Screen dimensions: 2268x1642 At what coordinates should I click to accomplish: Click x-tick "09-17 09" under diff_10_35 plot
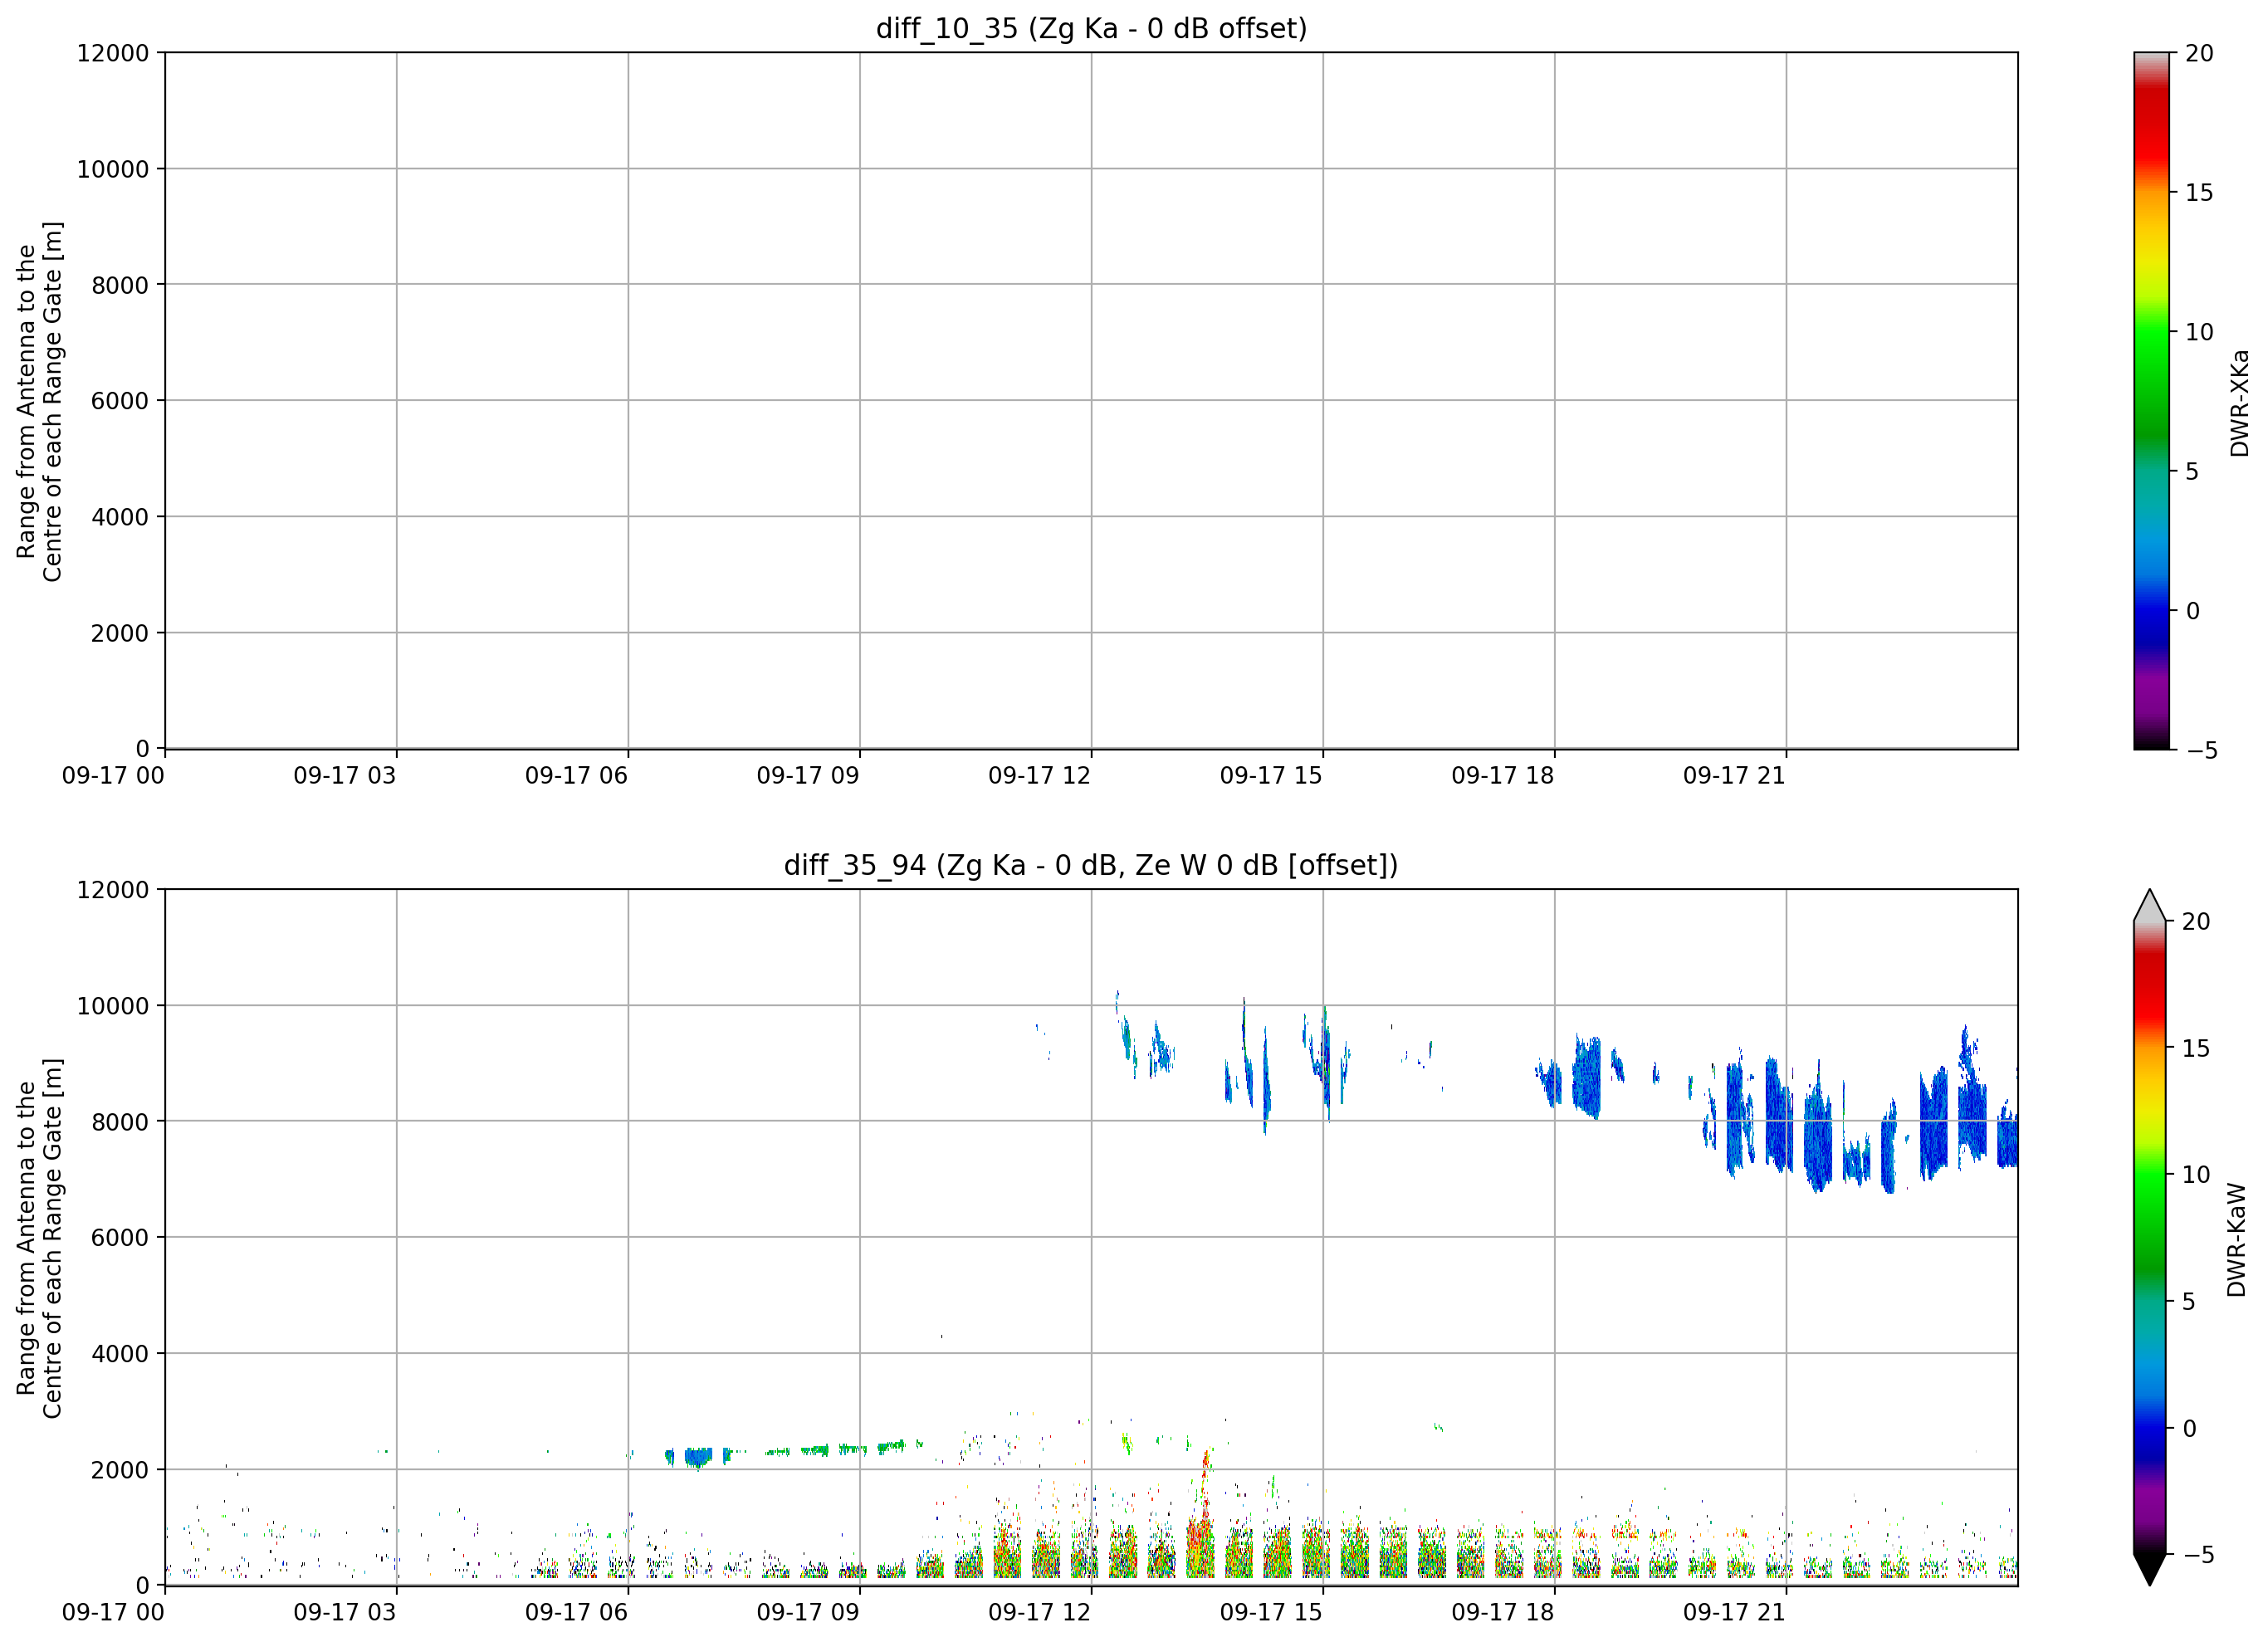808,775
